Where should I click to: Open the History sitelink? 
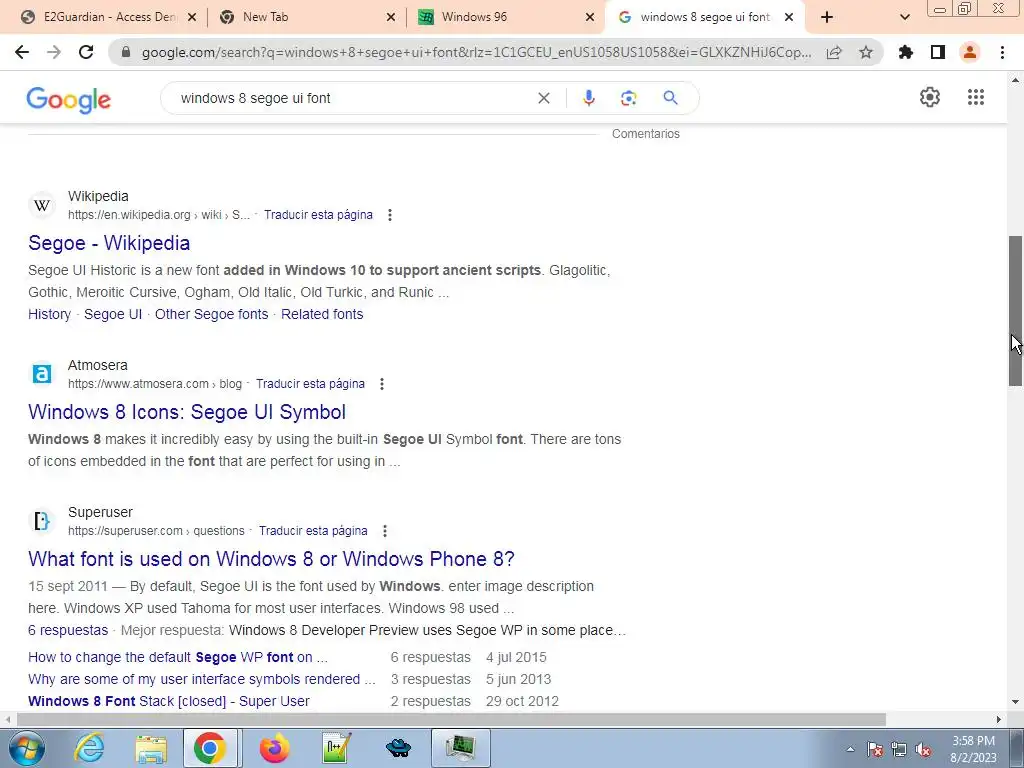pyautogui.click(x=50, y=314)
